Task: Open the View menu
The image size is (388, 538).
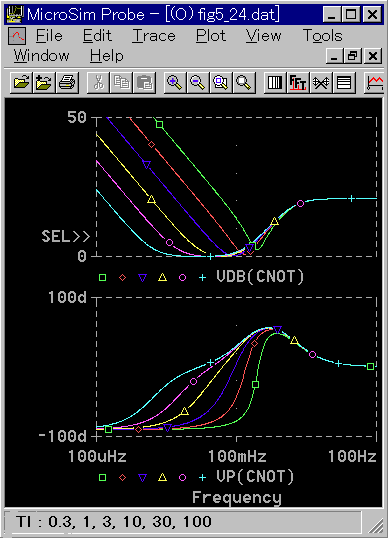Action: (263, 35)
